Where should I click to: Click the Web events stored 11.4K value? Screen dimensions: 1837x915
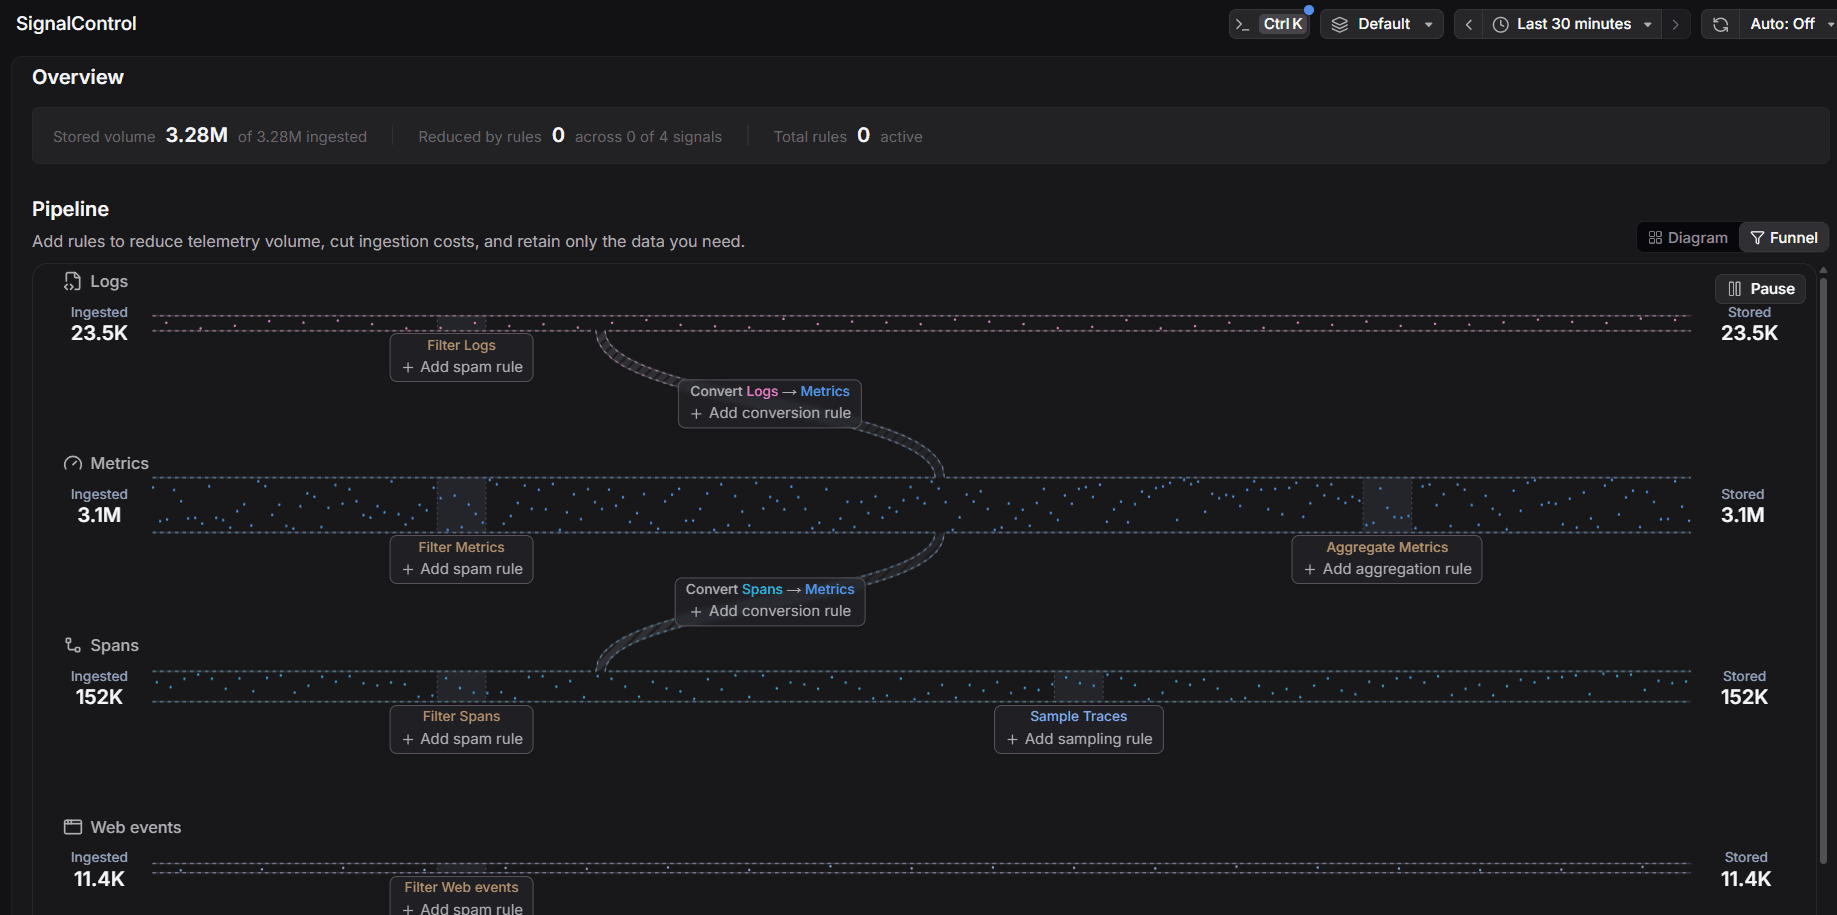tap(1746, 879)
